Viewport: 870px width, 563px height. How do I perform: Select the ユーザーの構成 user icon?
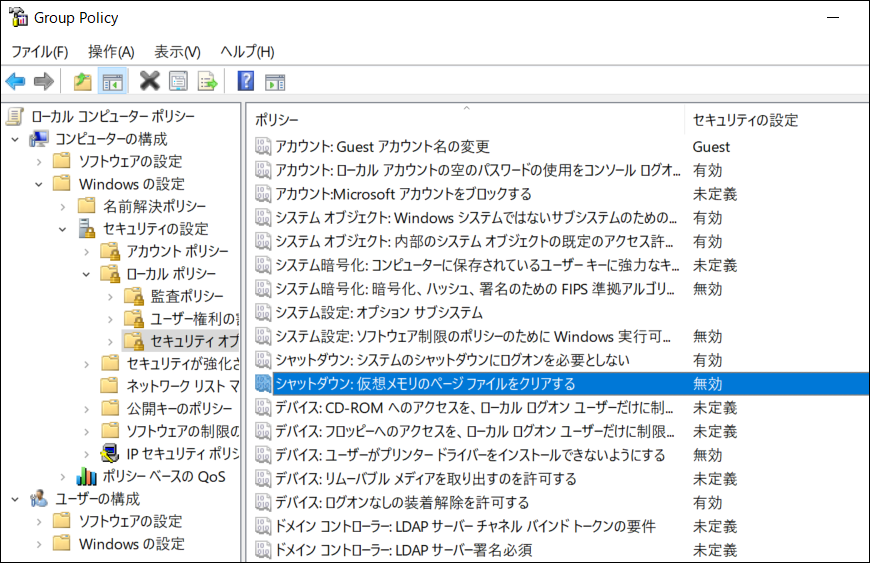point(38,499)
